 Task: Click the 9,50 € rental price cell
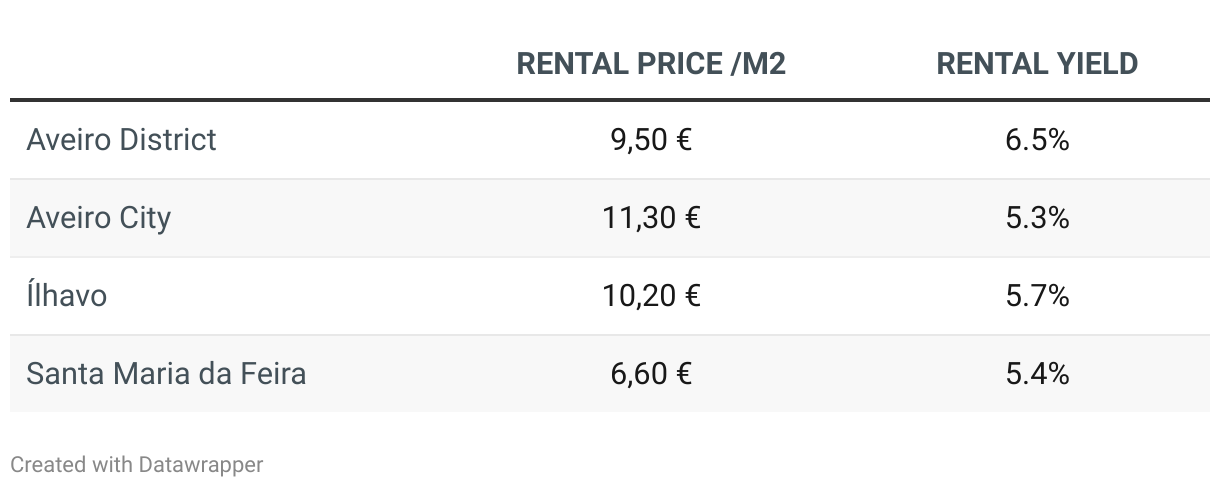[651, 140]
